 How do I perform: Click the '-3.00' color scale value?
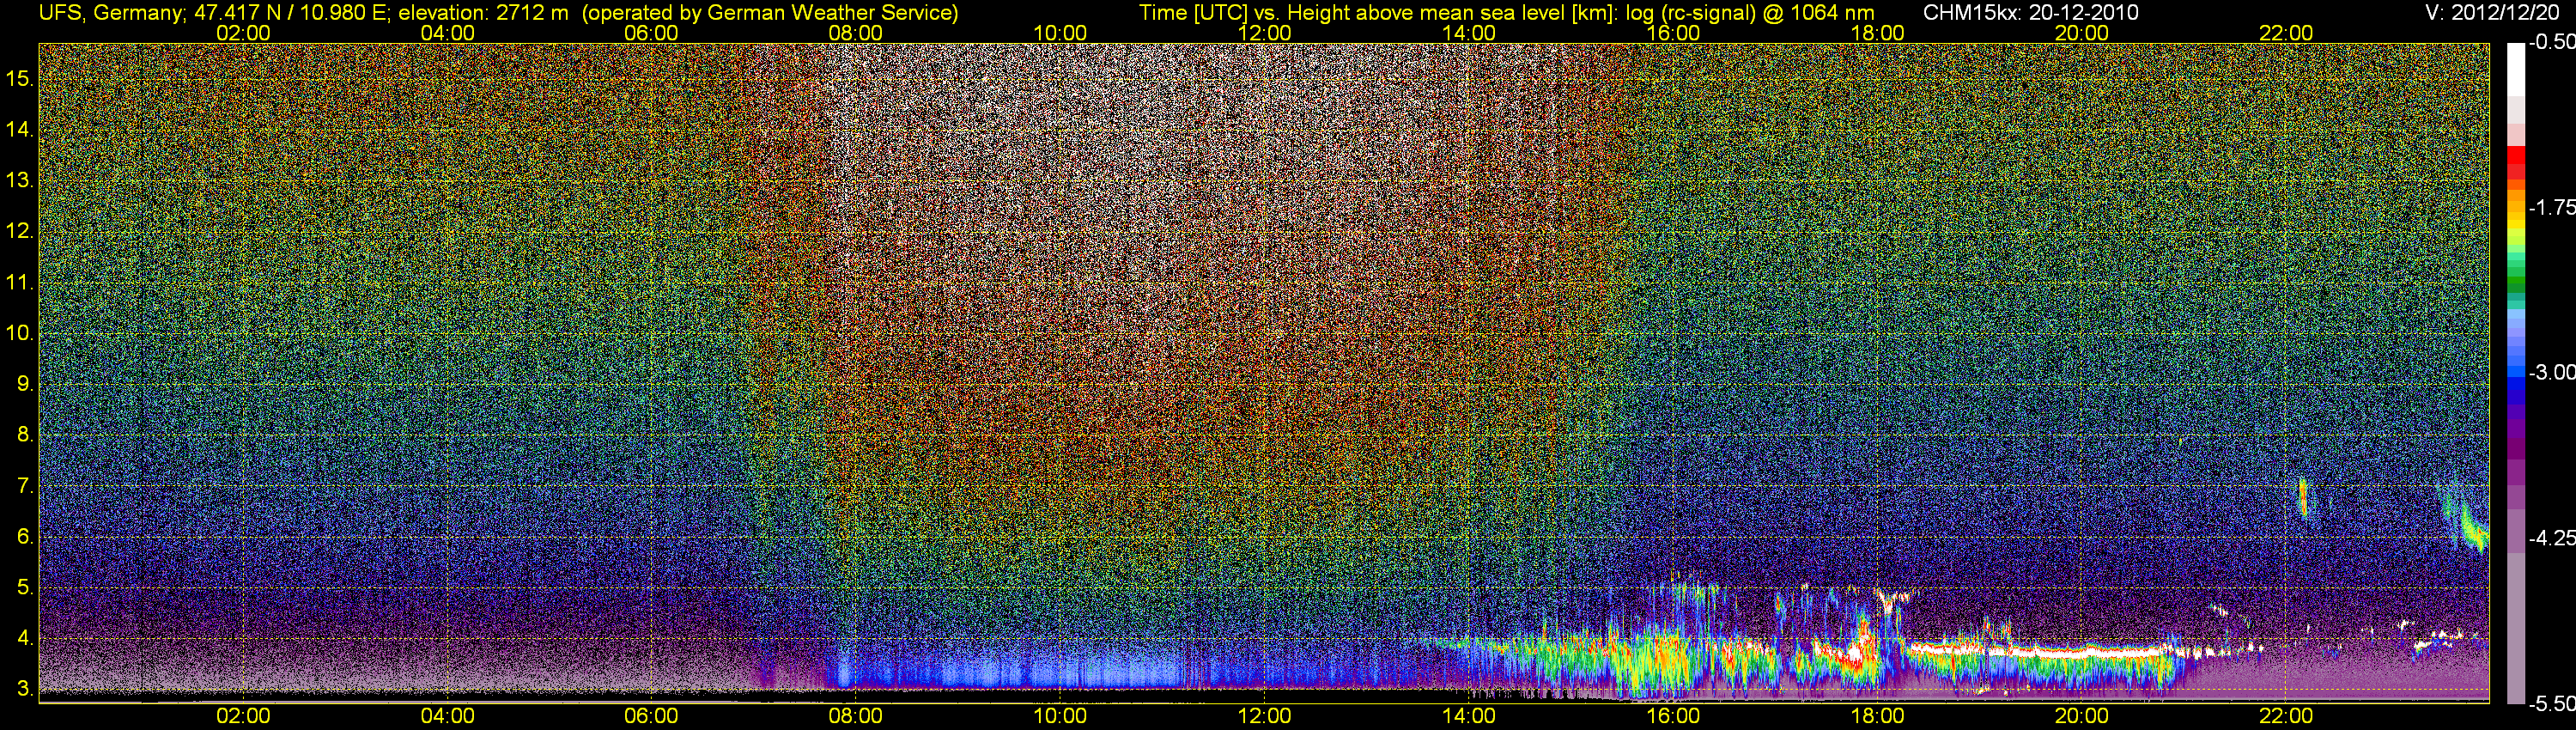[2551, 372]
